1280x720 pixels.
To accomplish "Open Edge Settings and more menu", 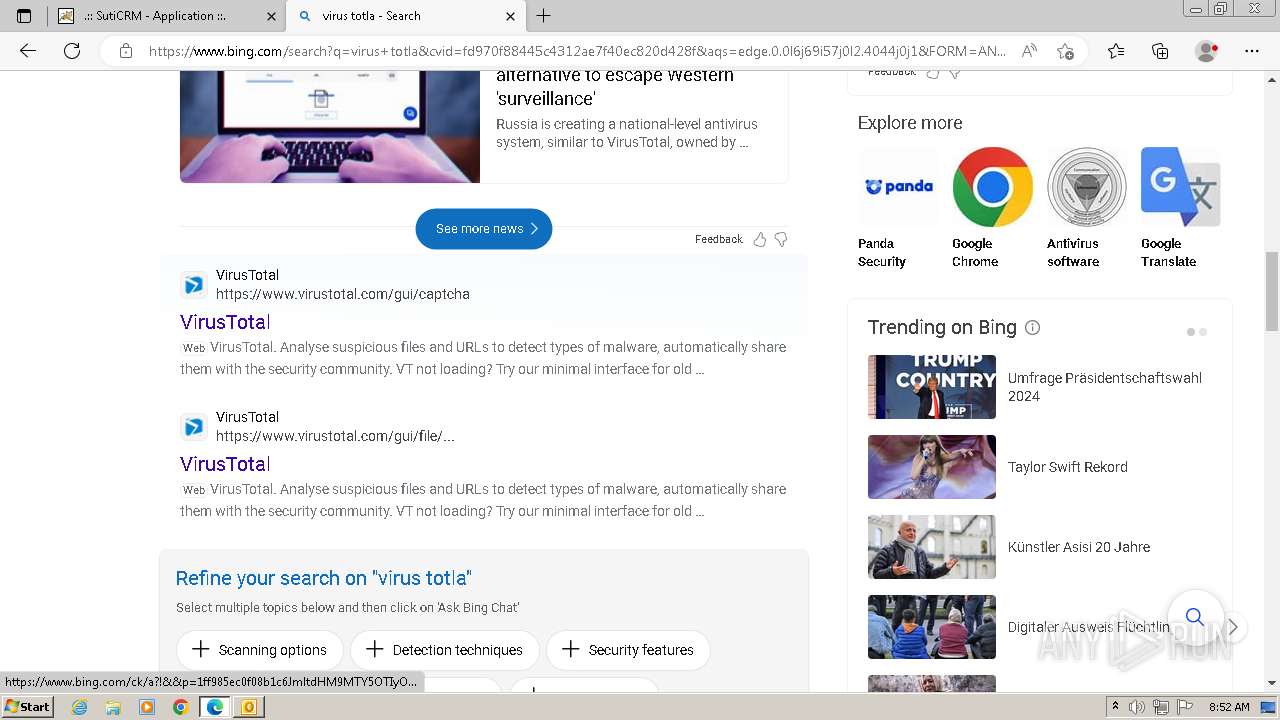I will coord(1252,51).
